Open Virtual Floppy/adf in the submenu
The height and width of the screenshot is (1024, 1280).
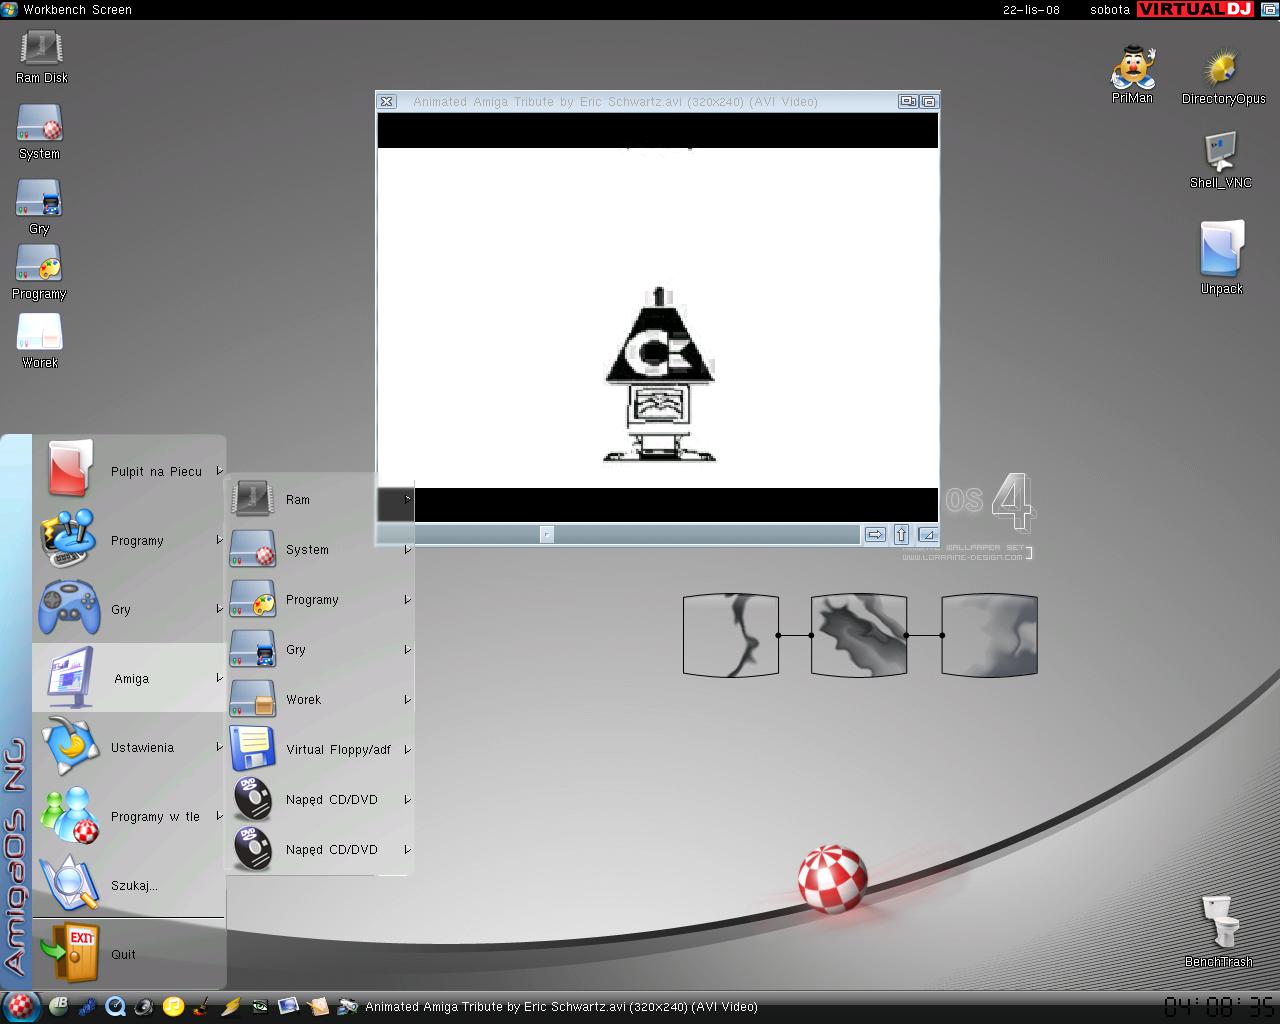[x=320, y=749]
